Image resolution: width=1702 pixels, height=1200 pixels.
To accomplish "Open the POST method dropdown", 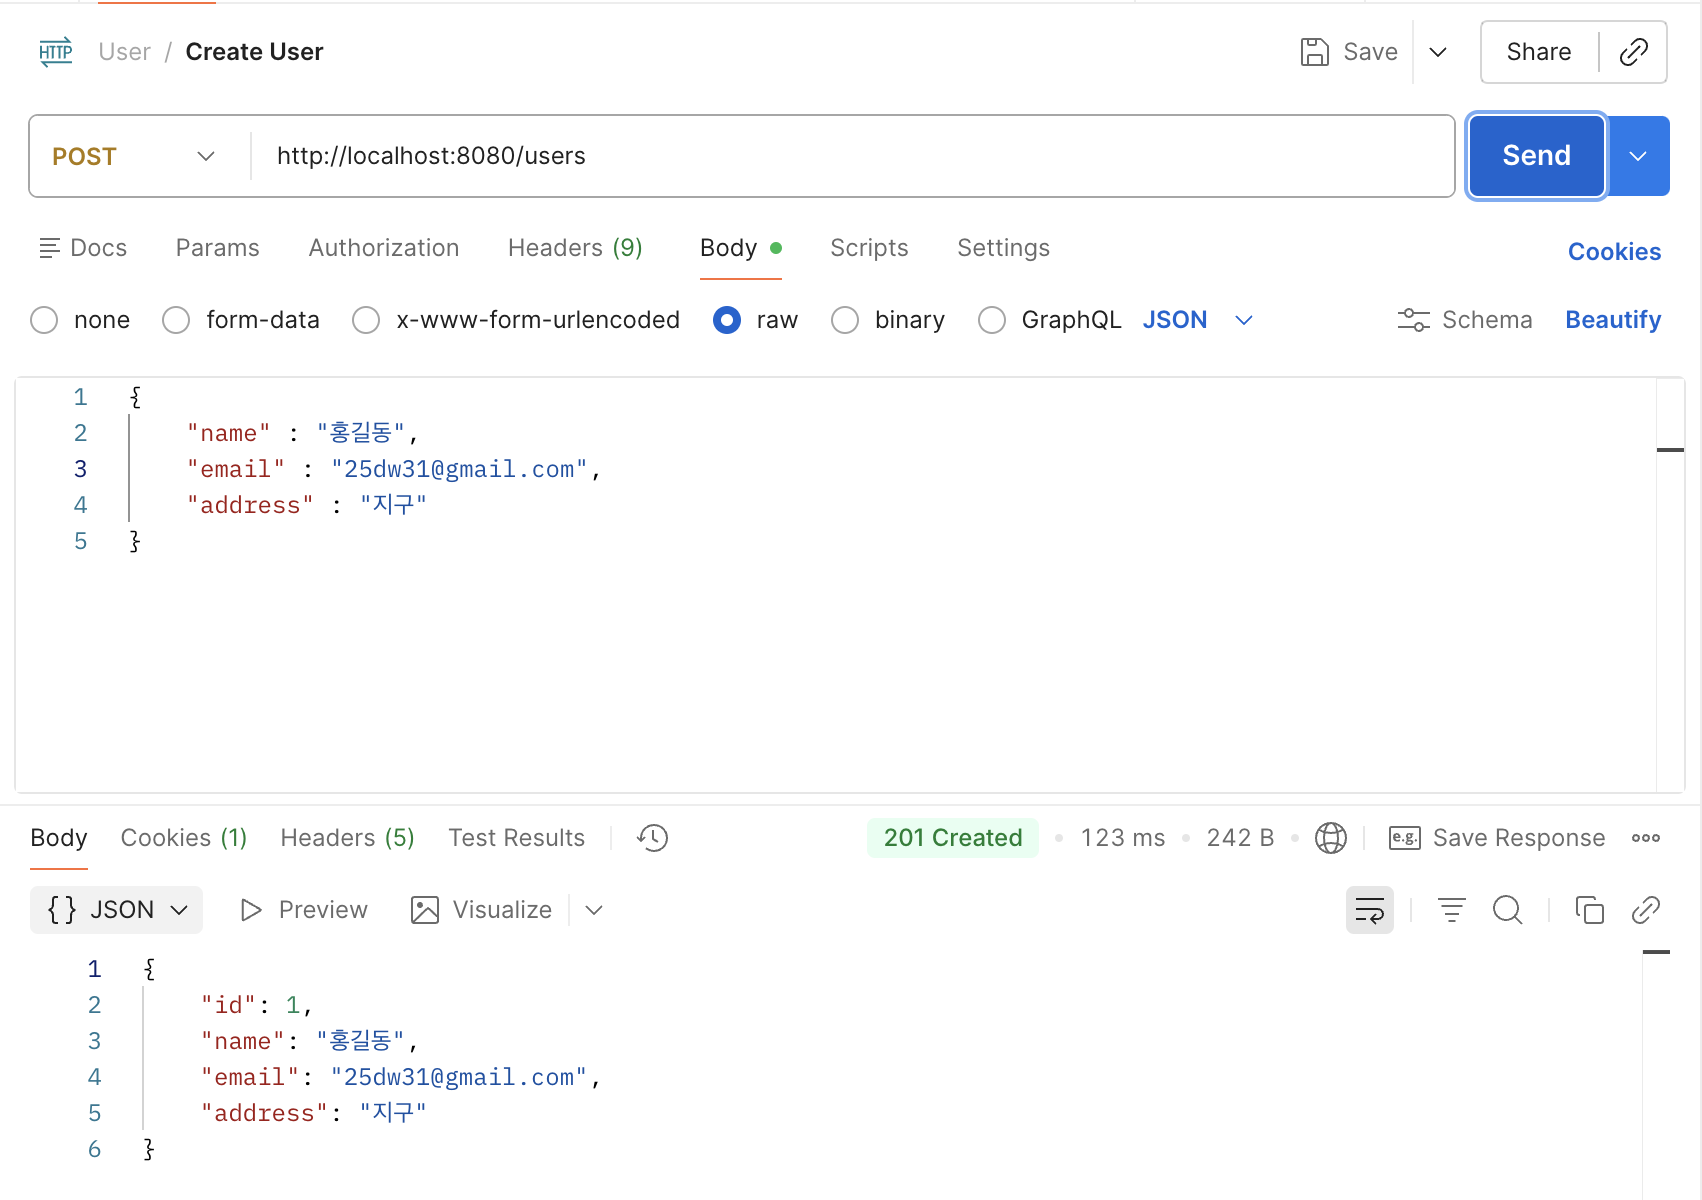I will (134, 156).
